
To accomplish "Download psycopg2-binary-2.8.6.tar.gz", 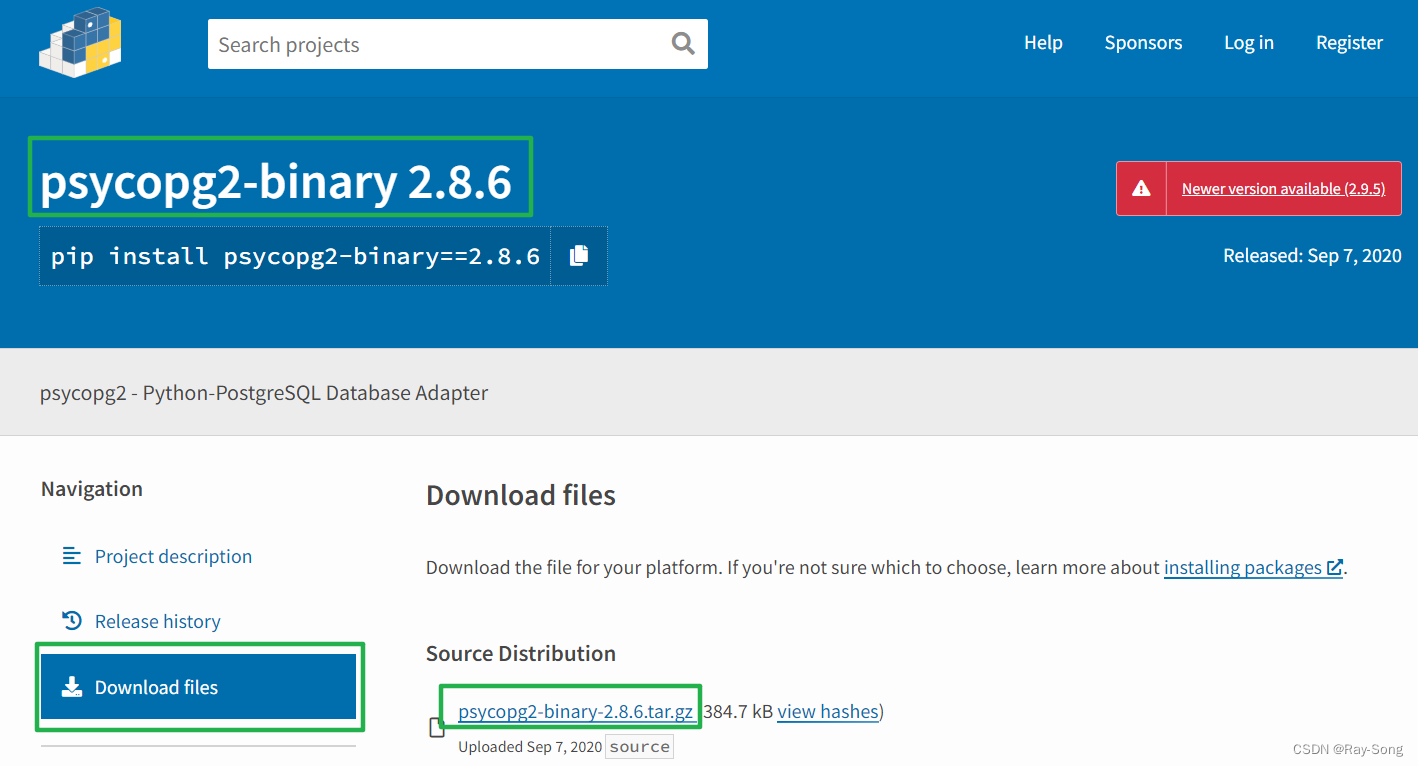I will click(x=575, y=711).
